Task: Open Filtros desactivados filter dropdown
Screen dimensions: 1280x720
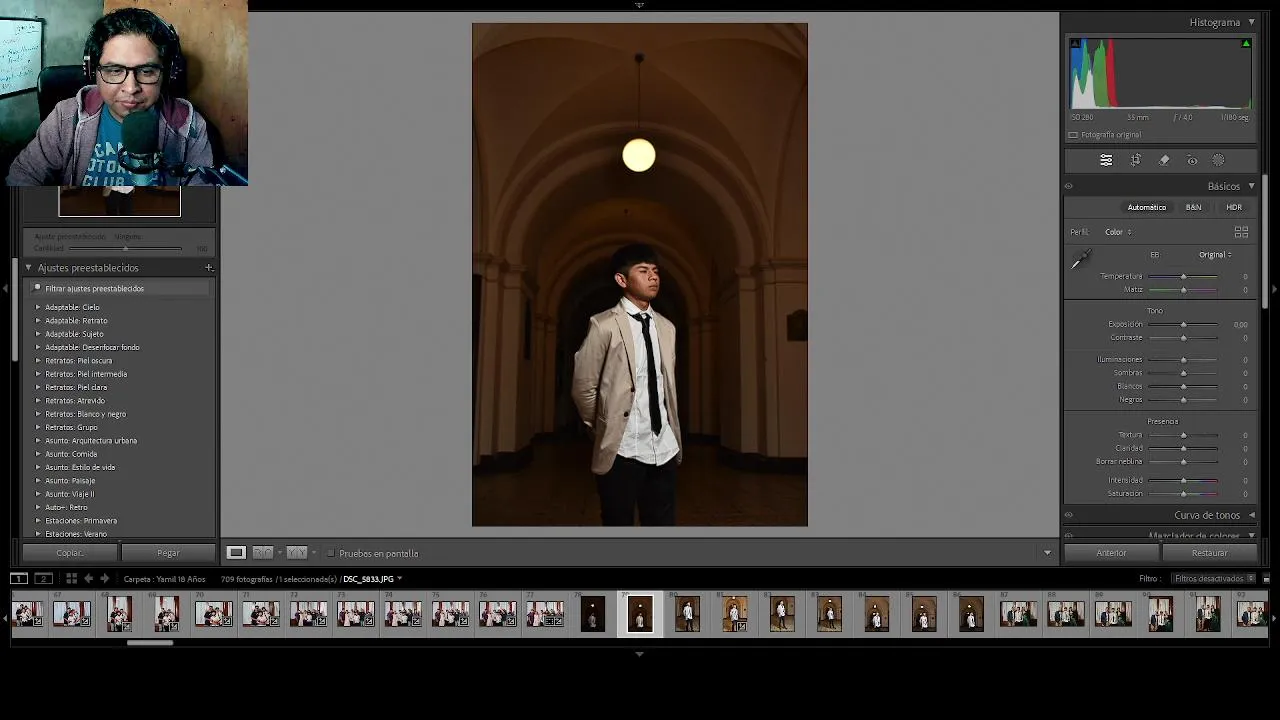Action: pyautogui.click(x=1214, y=579)
